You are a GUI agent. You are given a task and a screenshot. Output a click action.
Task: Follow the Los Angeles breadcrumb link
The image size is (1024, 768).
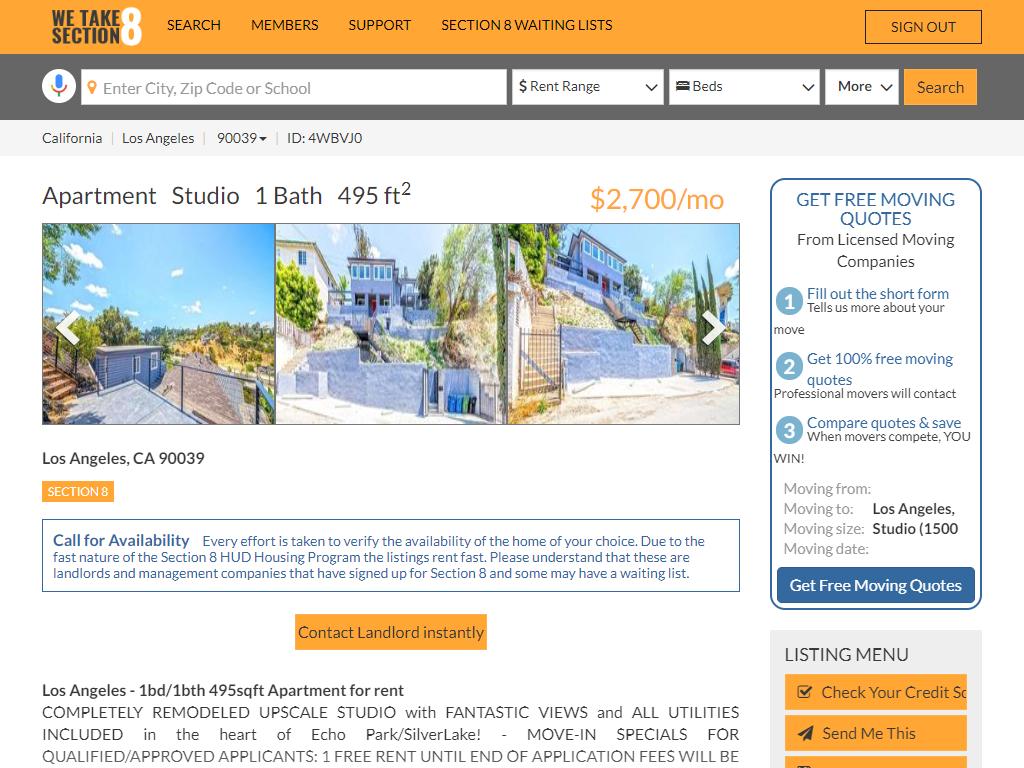(x=158, y=138)
